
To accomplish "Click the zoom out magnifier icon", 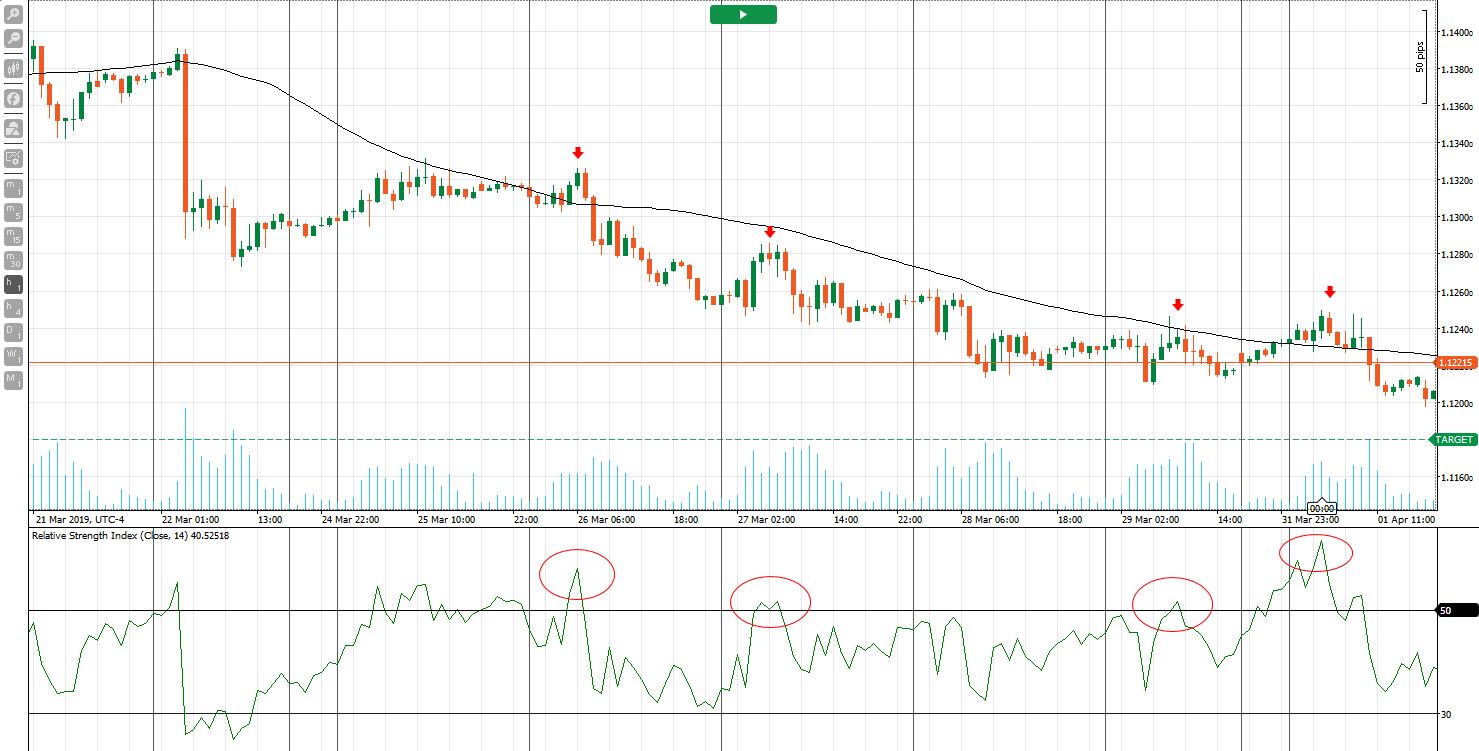I will [x=14, y=38].
